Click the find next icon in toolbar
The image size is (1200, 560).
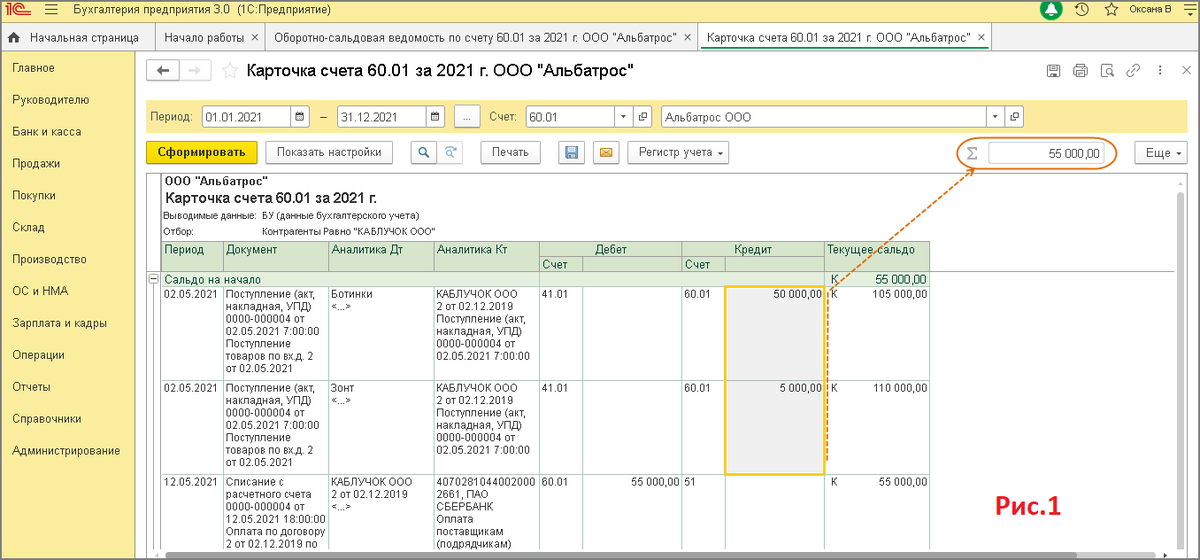pos(451,152)
